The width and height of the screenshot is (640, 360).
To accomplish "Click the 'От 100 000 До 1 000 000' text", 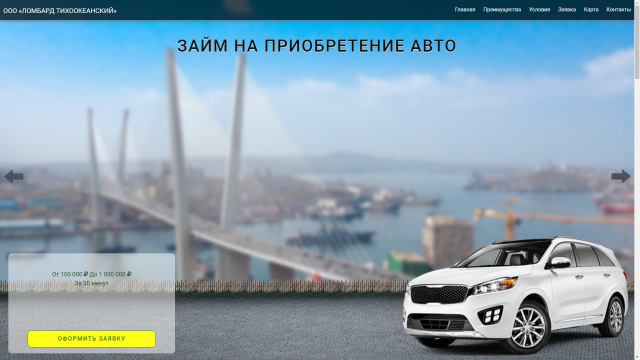I will (91, 274).
